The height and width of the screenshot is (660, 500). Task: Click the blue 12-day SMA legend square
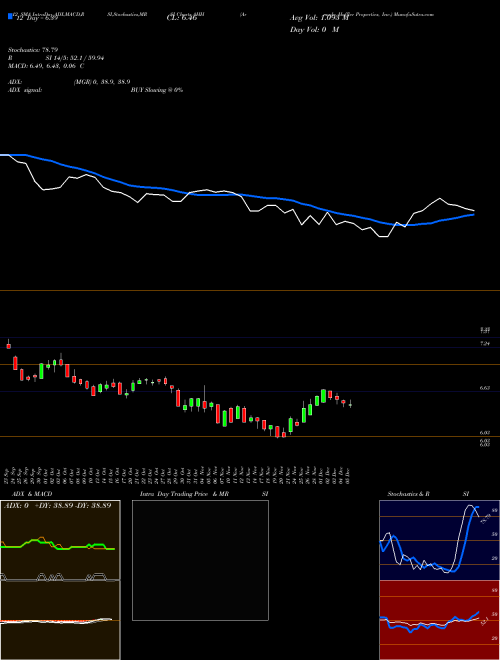(x=11, y=17)
